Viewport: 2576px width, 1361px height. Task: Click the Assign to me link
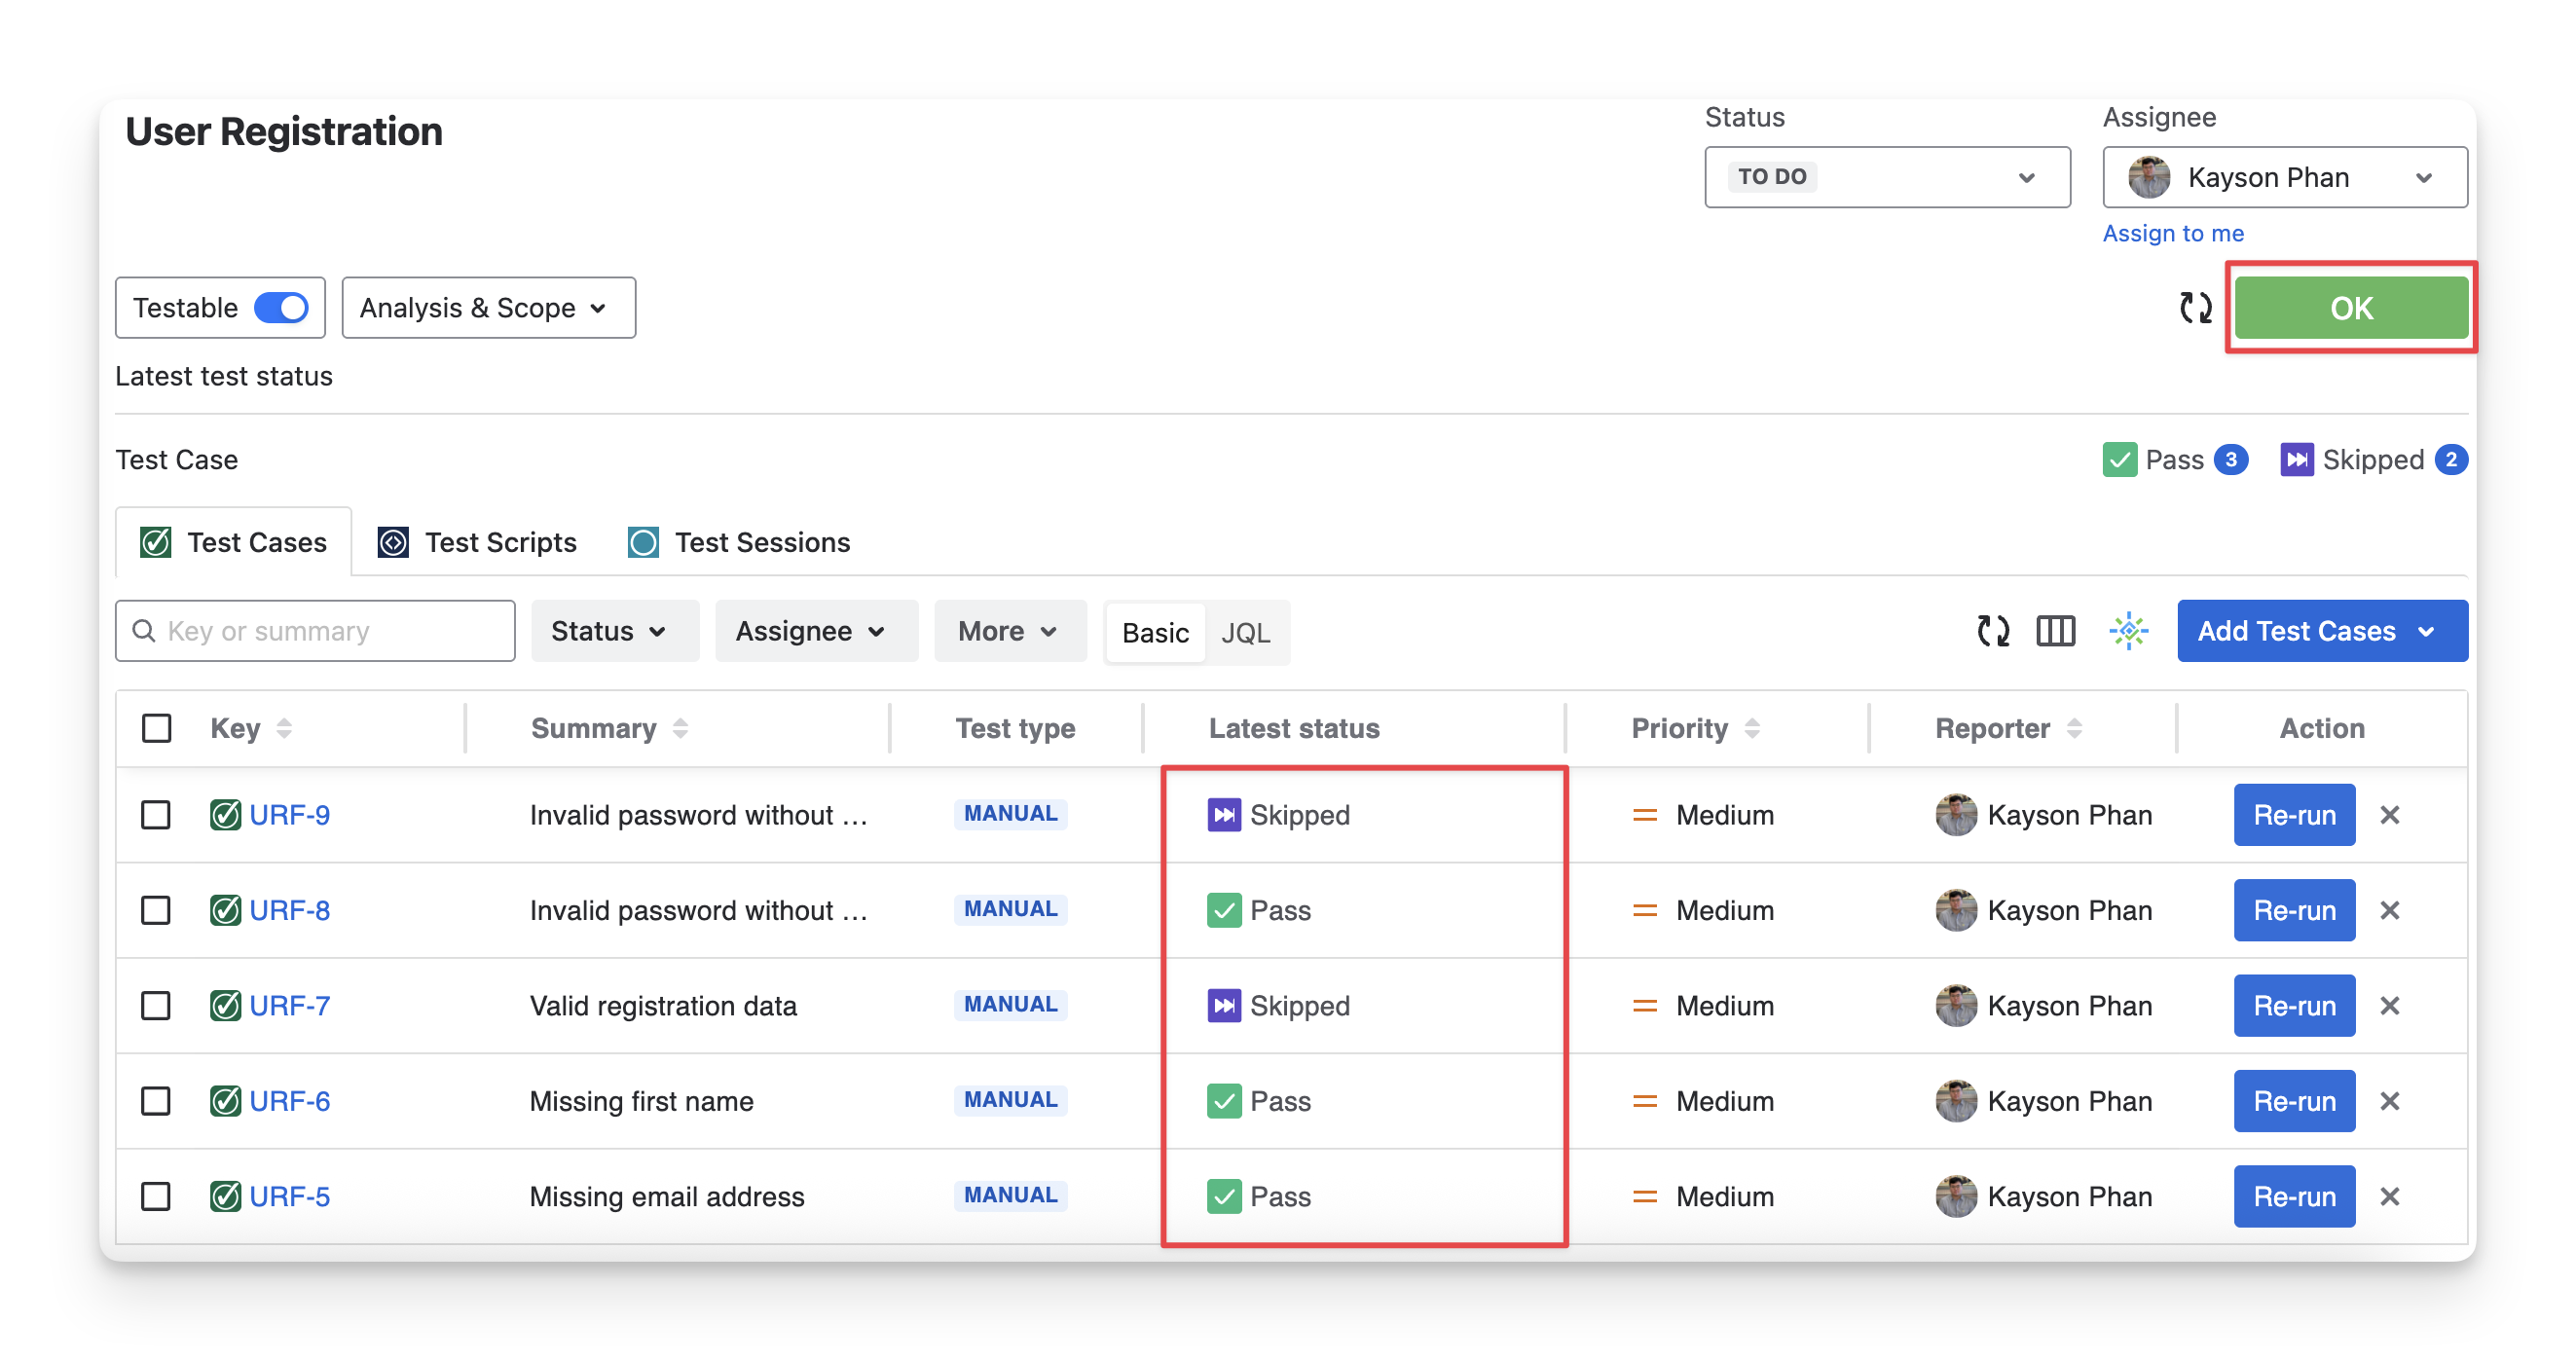2172,233
